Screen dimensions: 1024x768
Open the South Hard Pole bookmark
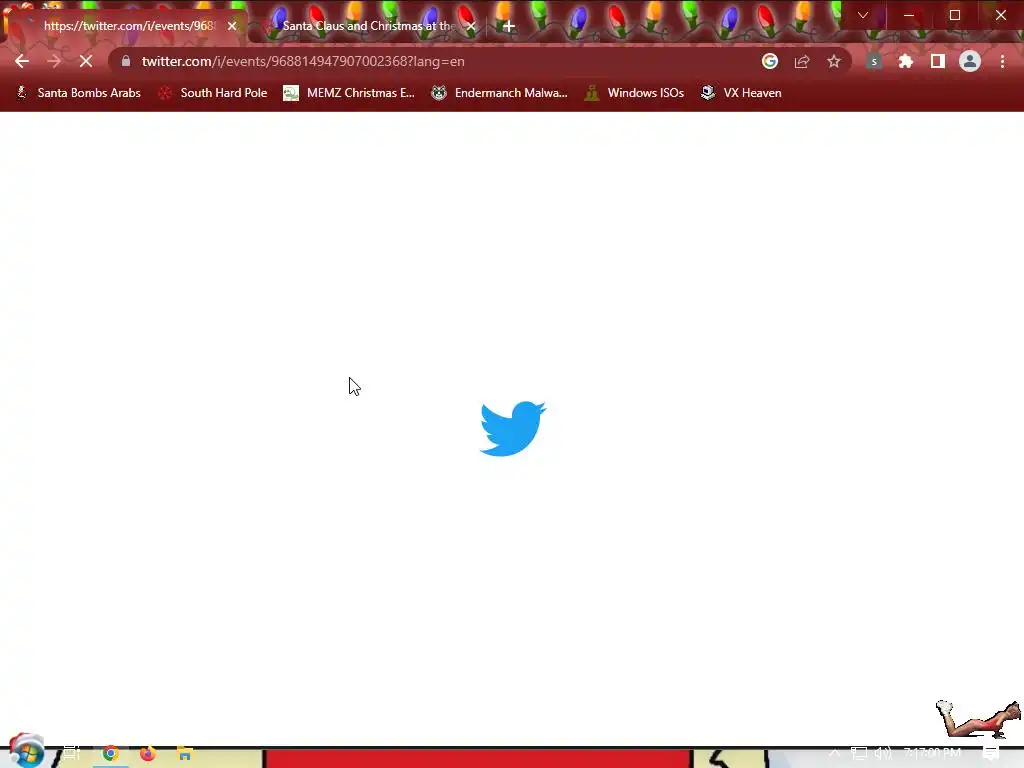pyautogui.click(x=213, y=93)
